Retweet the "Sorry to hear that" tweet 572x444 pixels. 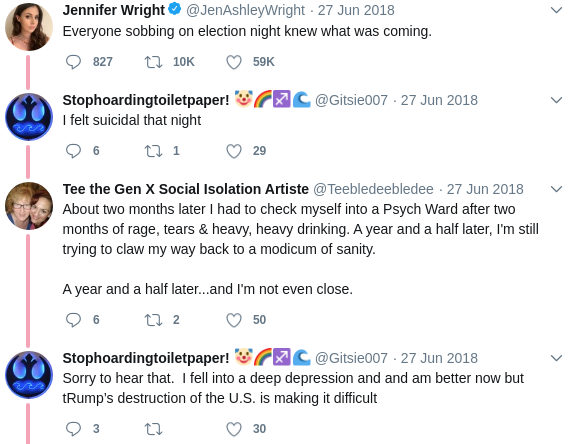pos(153,429)
